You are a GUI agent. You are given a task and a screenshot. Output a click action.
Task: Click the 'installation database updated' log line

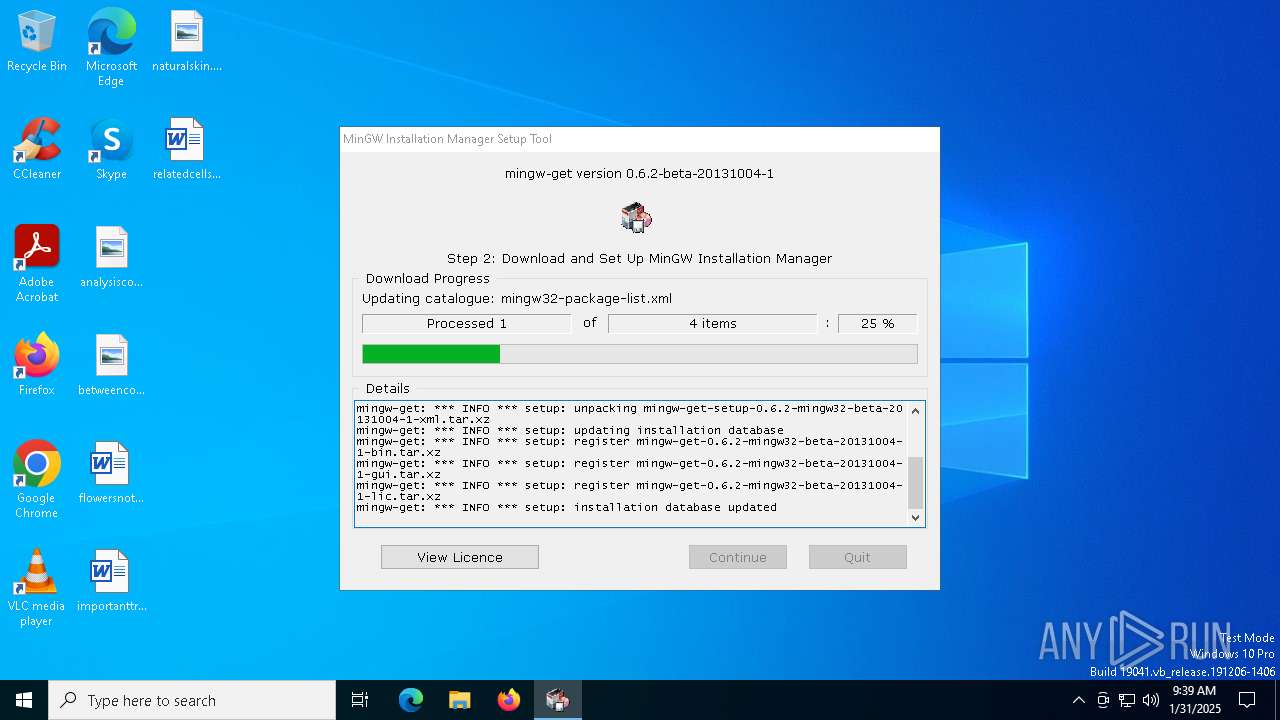coord(566,507)
